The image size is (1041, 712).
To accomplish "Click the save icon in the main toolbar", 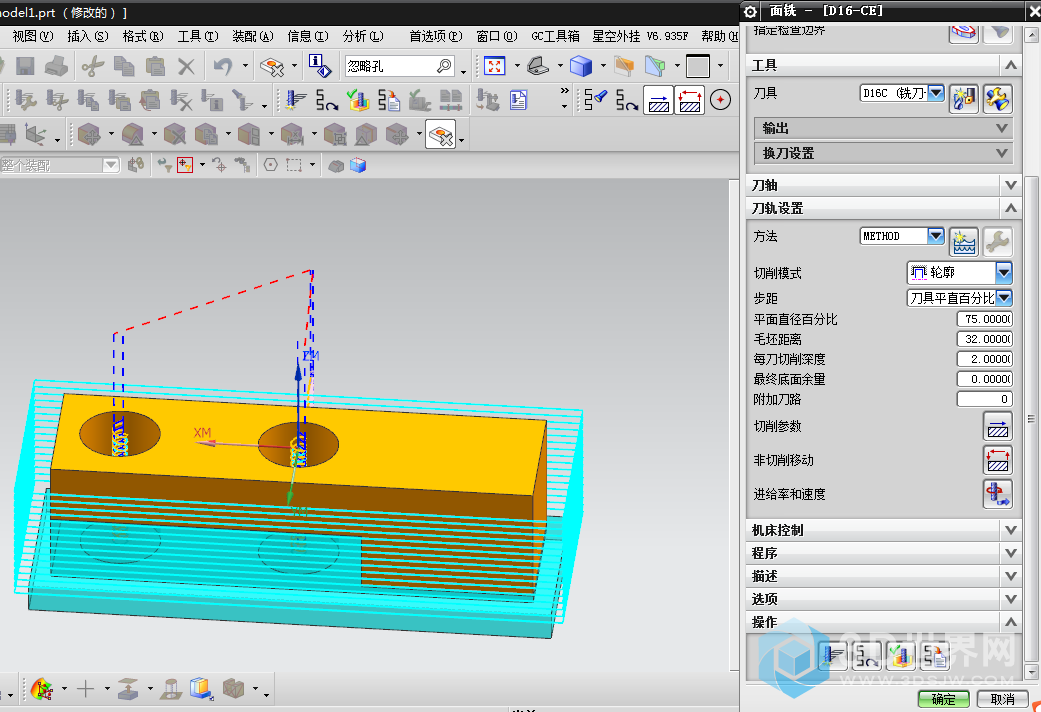I will point(25,66).
